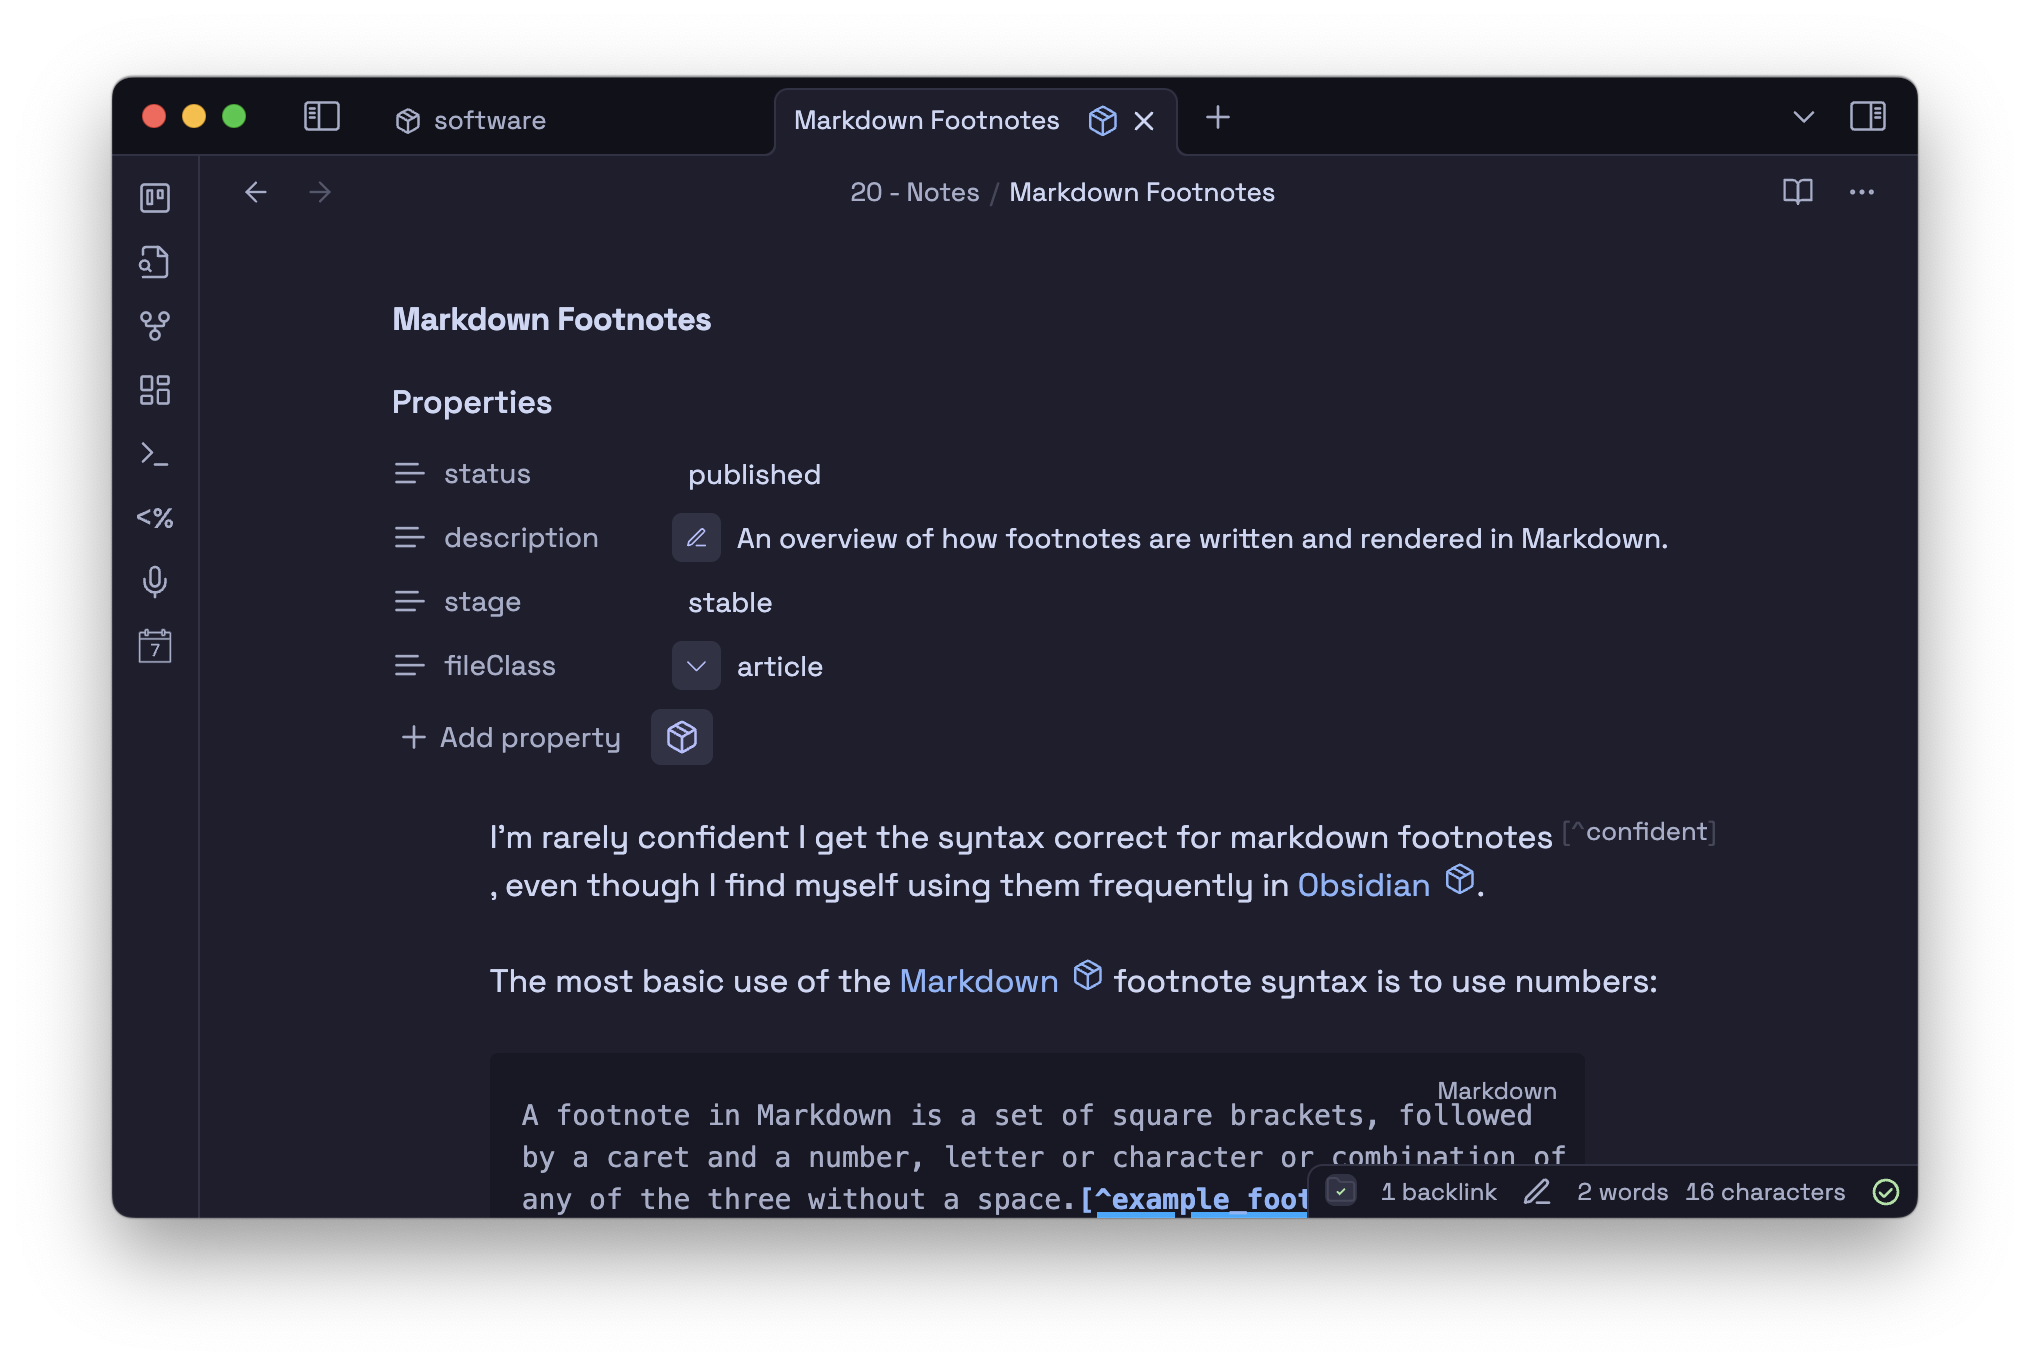Click Add property button
The height and width of the screenshot is (1366, 2030).
[x=512, y=738]
